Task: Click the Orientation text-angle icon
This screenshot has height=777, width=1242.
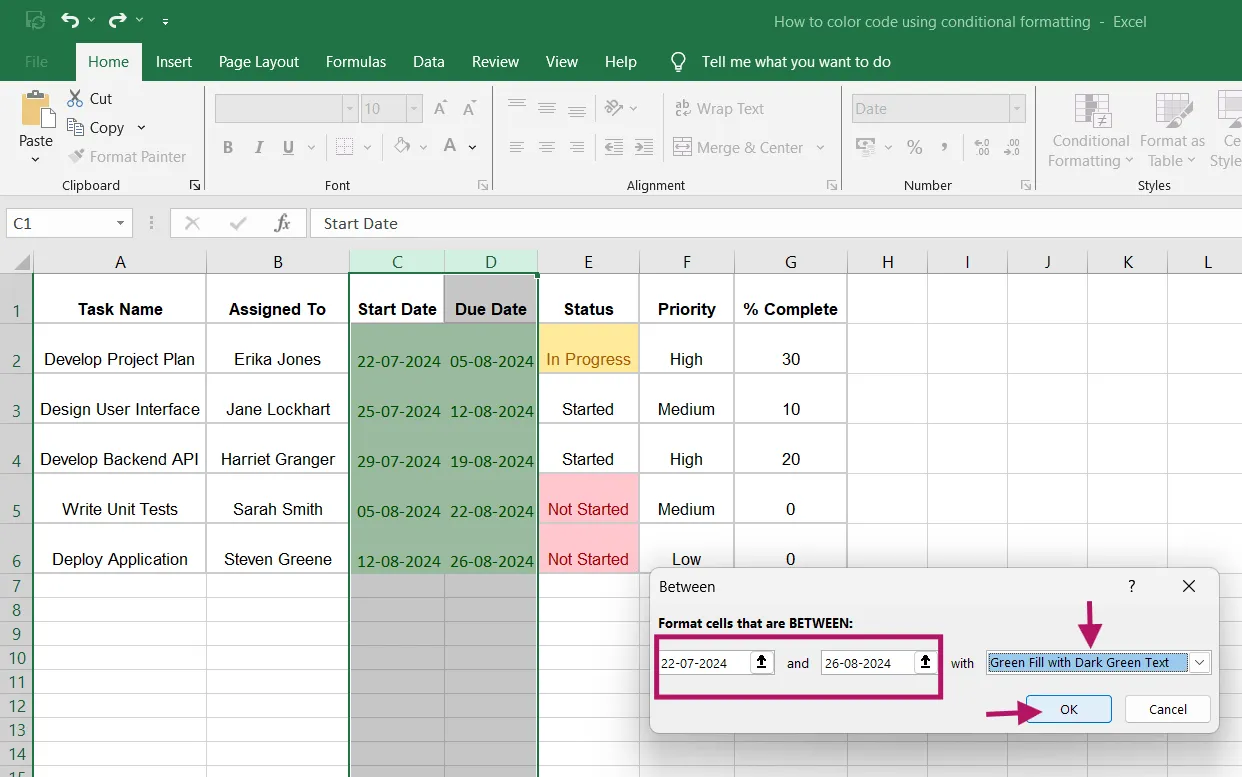Action: 615,107
